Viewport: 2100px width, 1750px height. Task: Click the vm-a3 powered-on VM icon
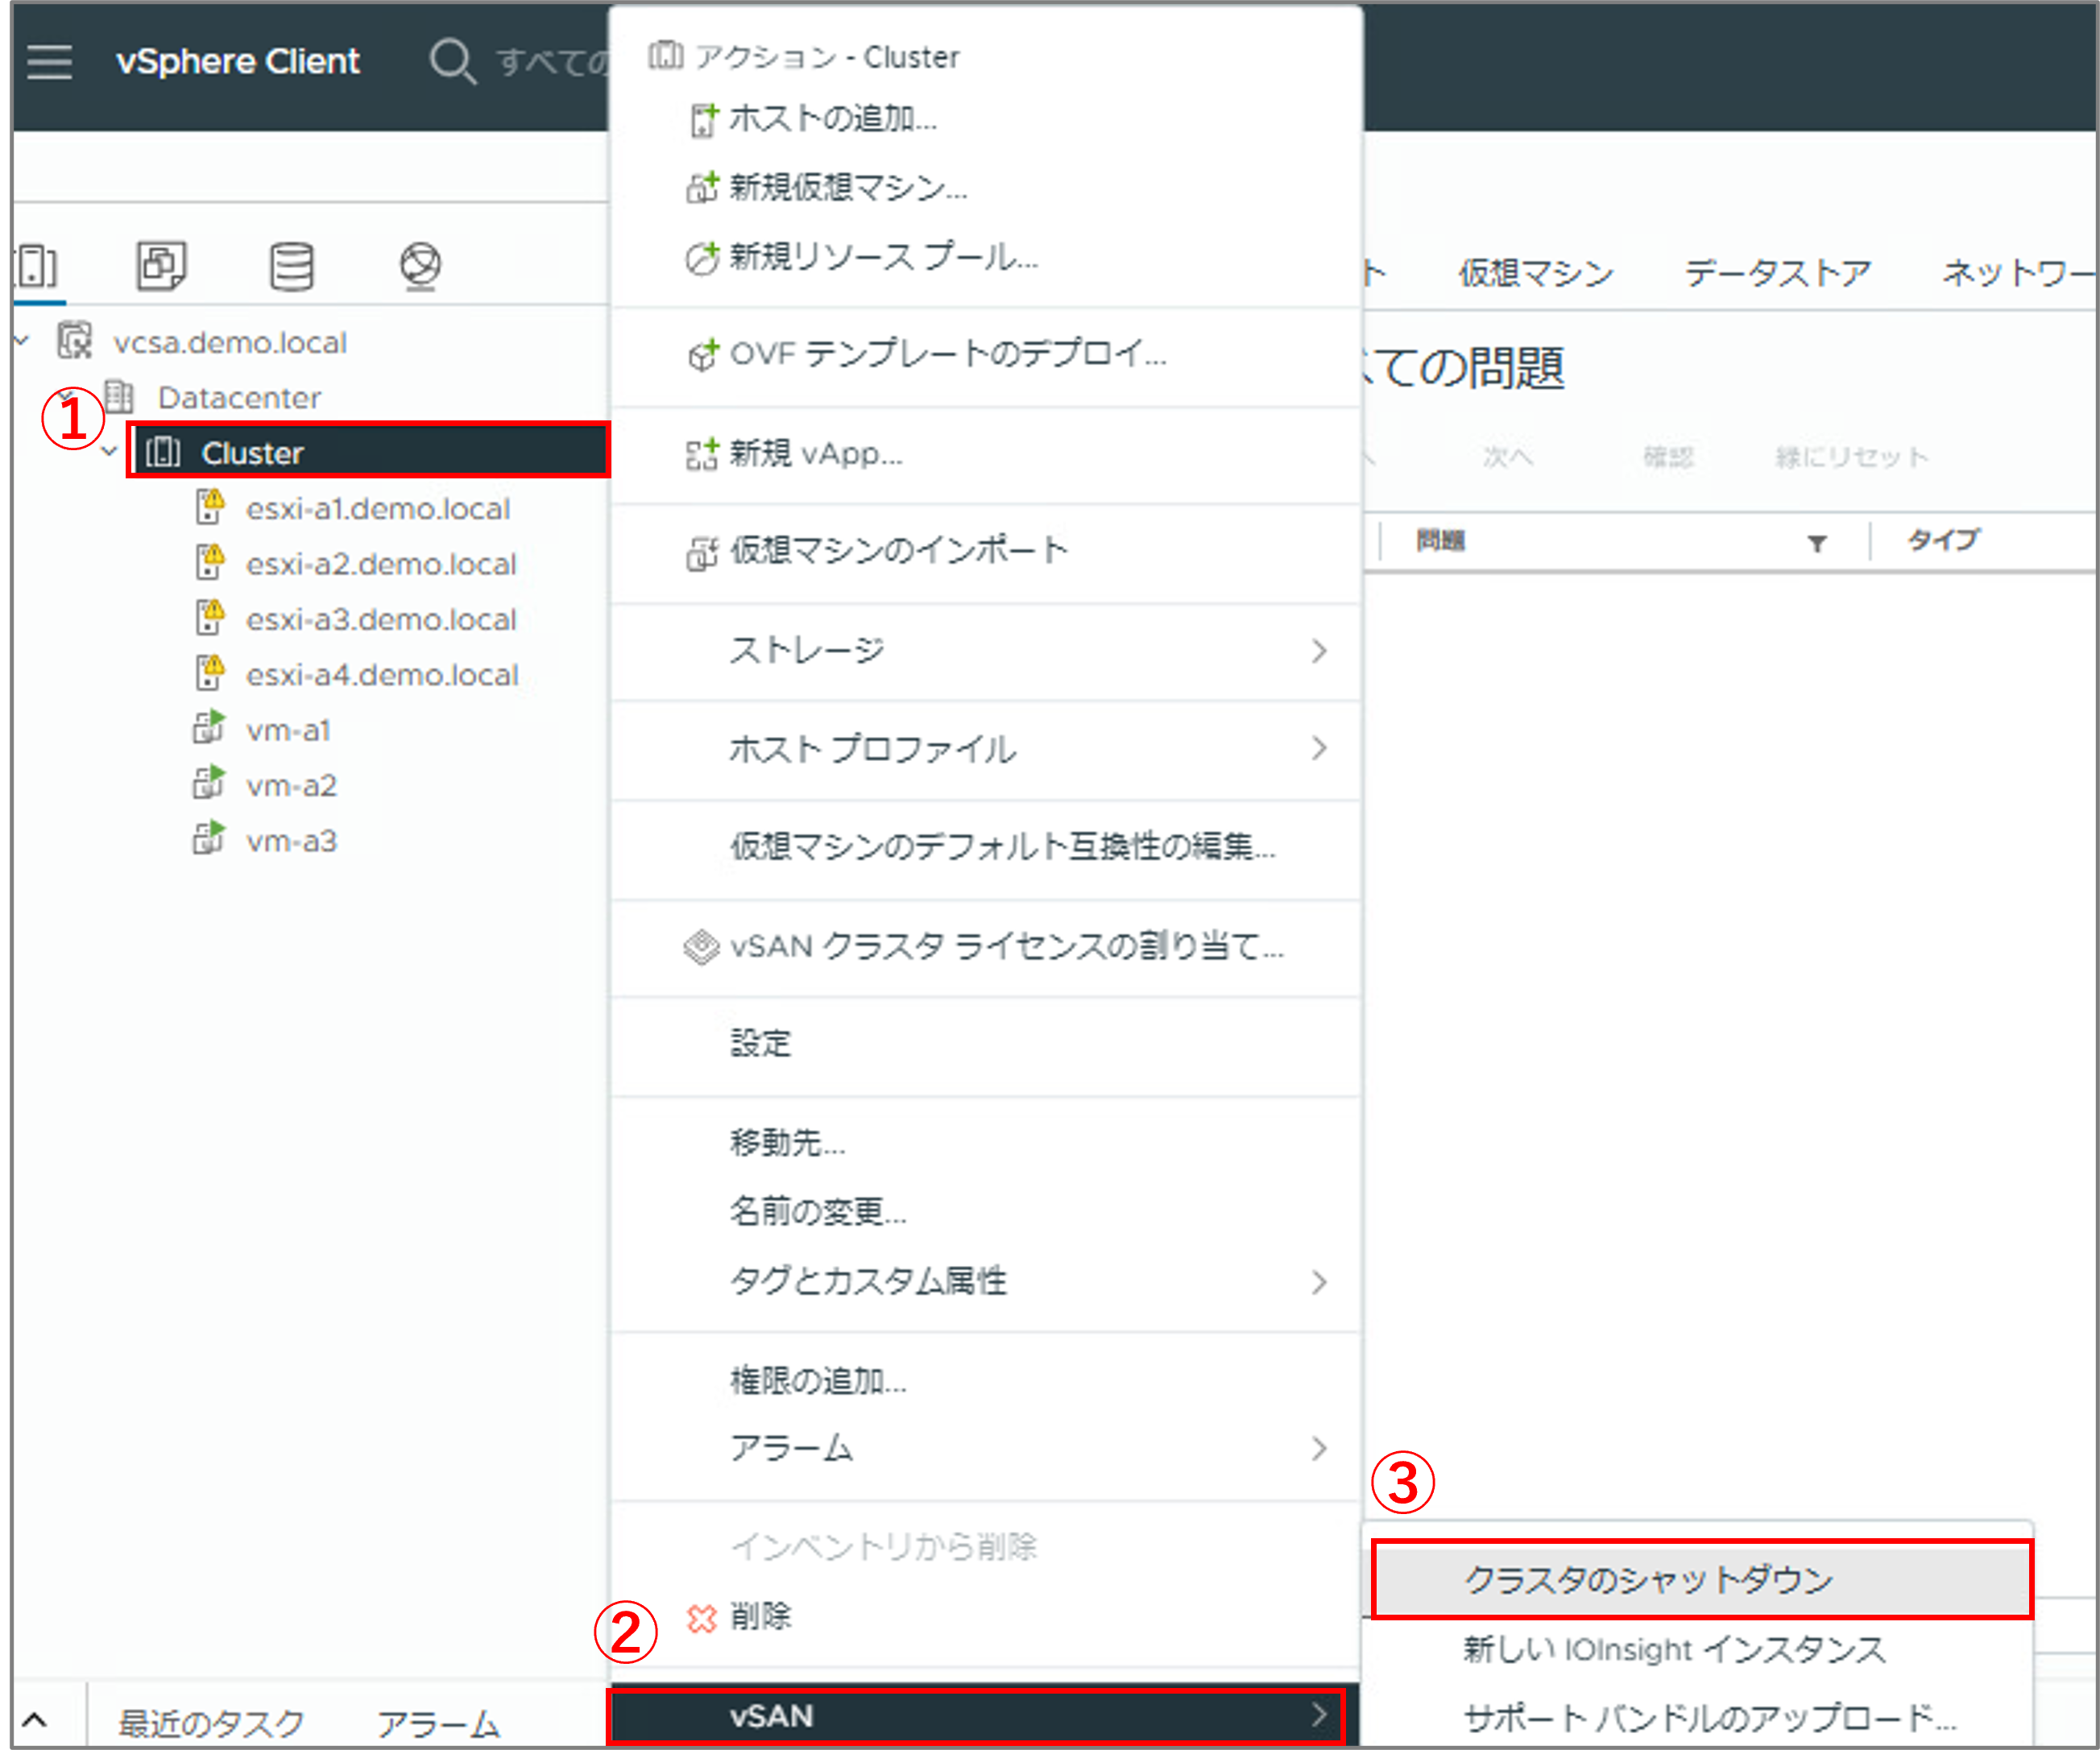click(x=208, y=839)
